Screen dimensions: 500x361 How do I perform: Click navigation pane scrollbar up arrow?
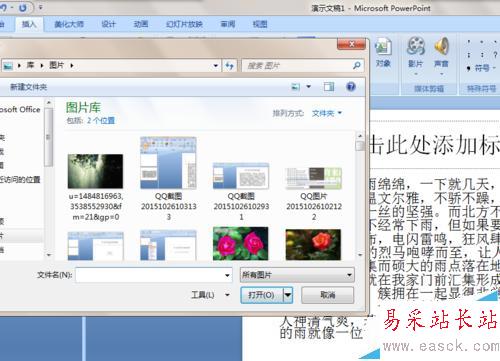point(49,103)
